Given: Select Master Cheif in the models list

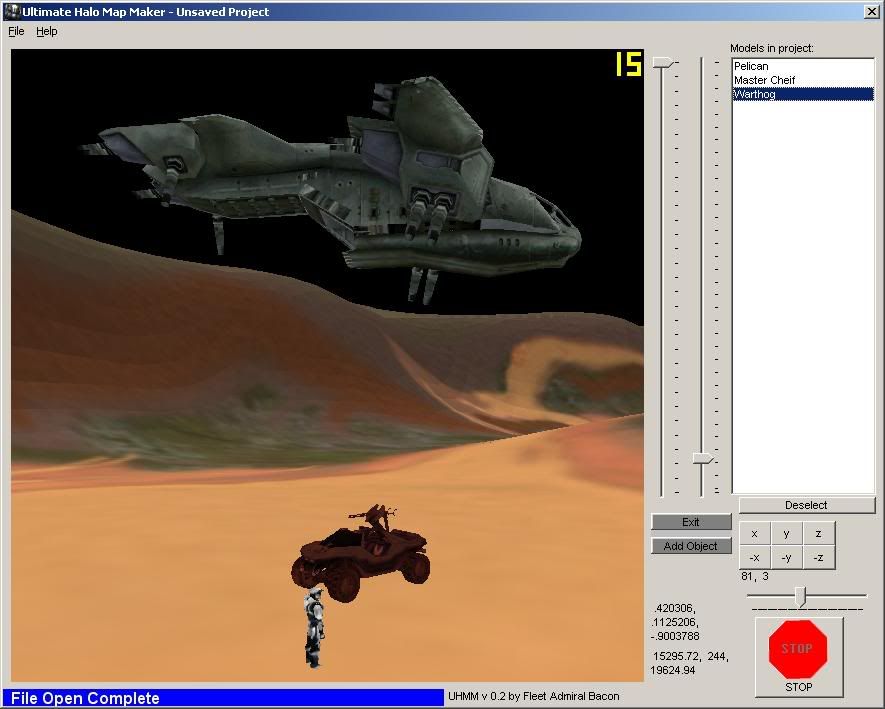Looking at the screenshot, I should 803,80.
